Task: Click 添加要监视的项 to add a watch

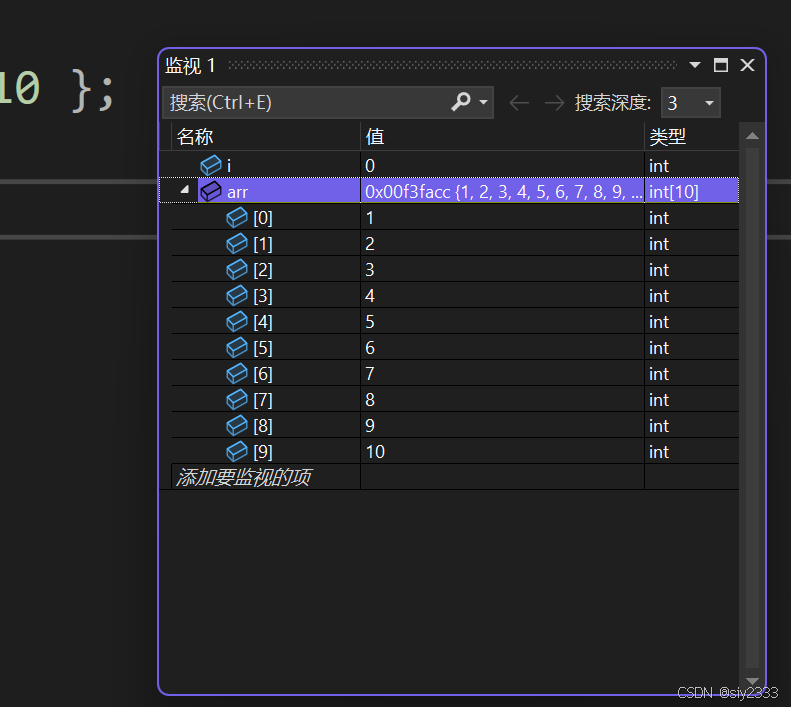Action: pyautogui.click(x=244, y=477)
